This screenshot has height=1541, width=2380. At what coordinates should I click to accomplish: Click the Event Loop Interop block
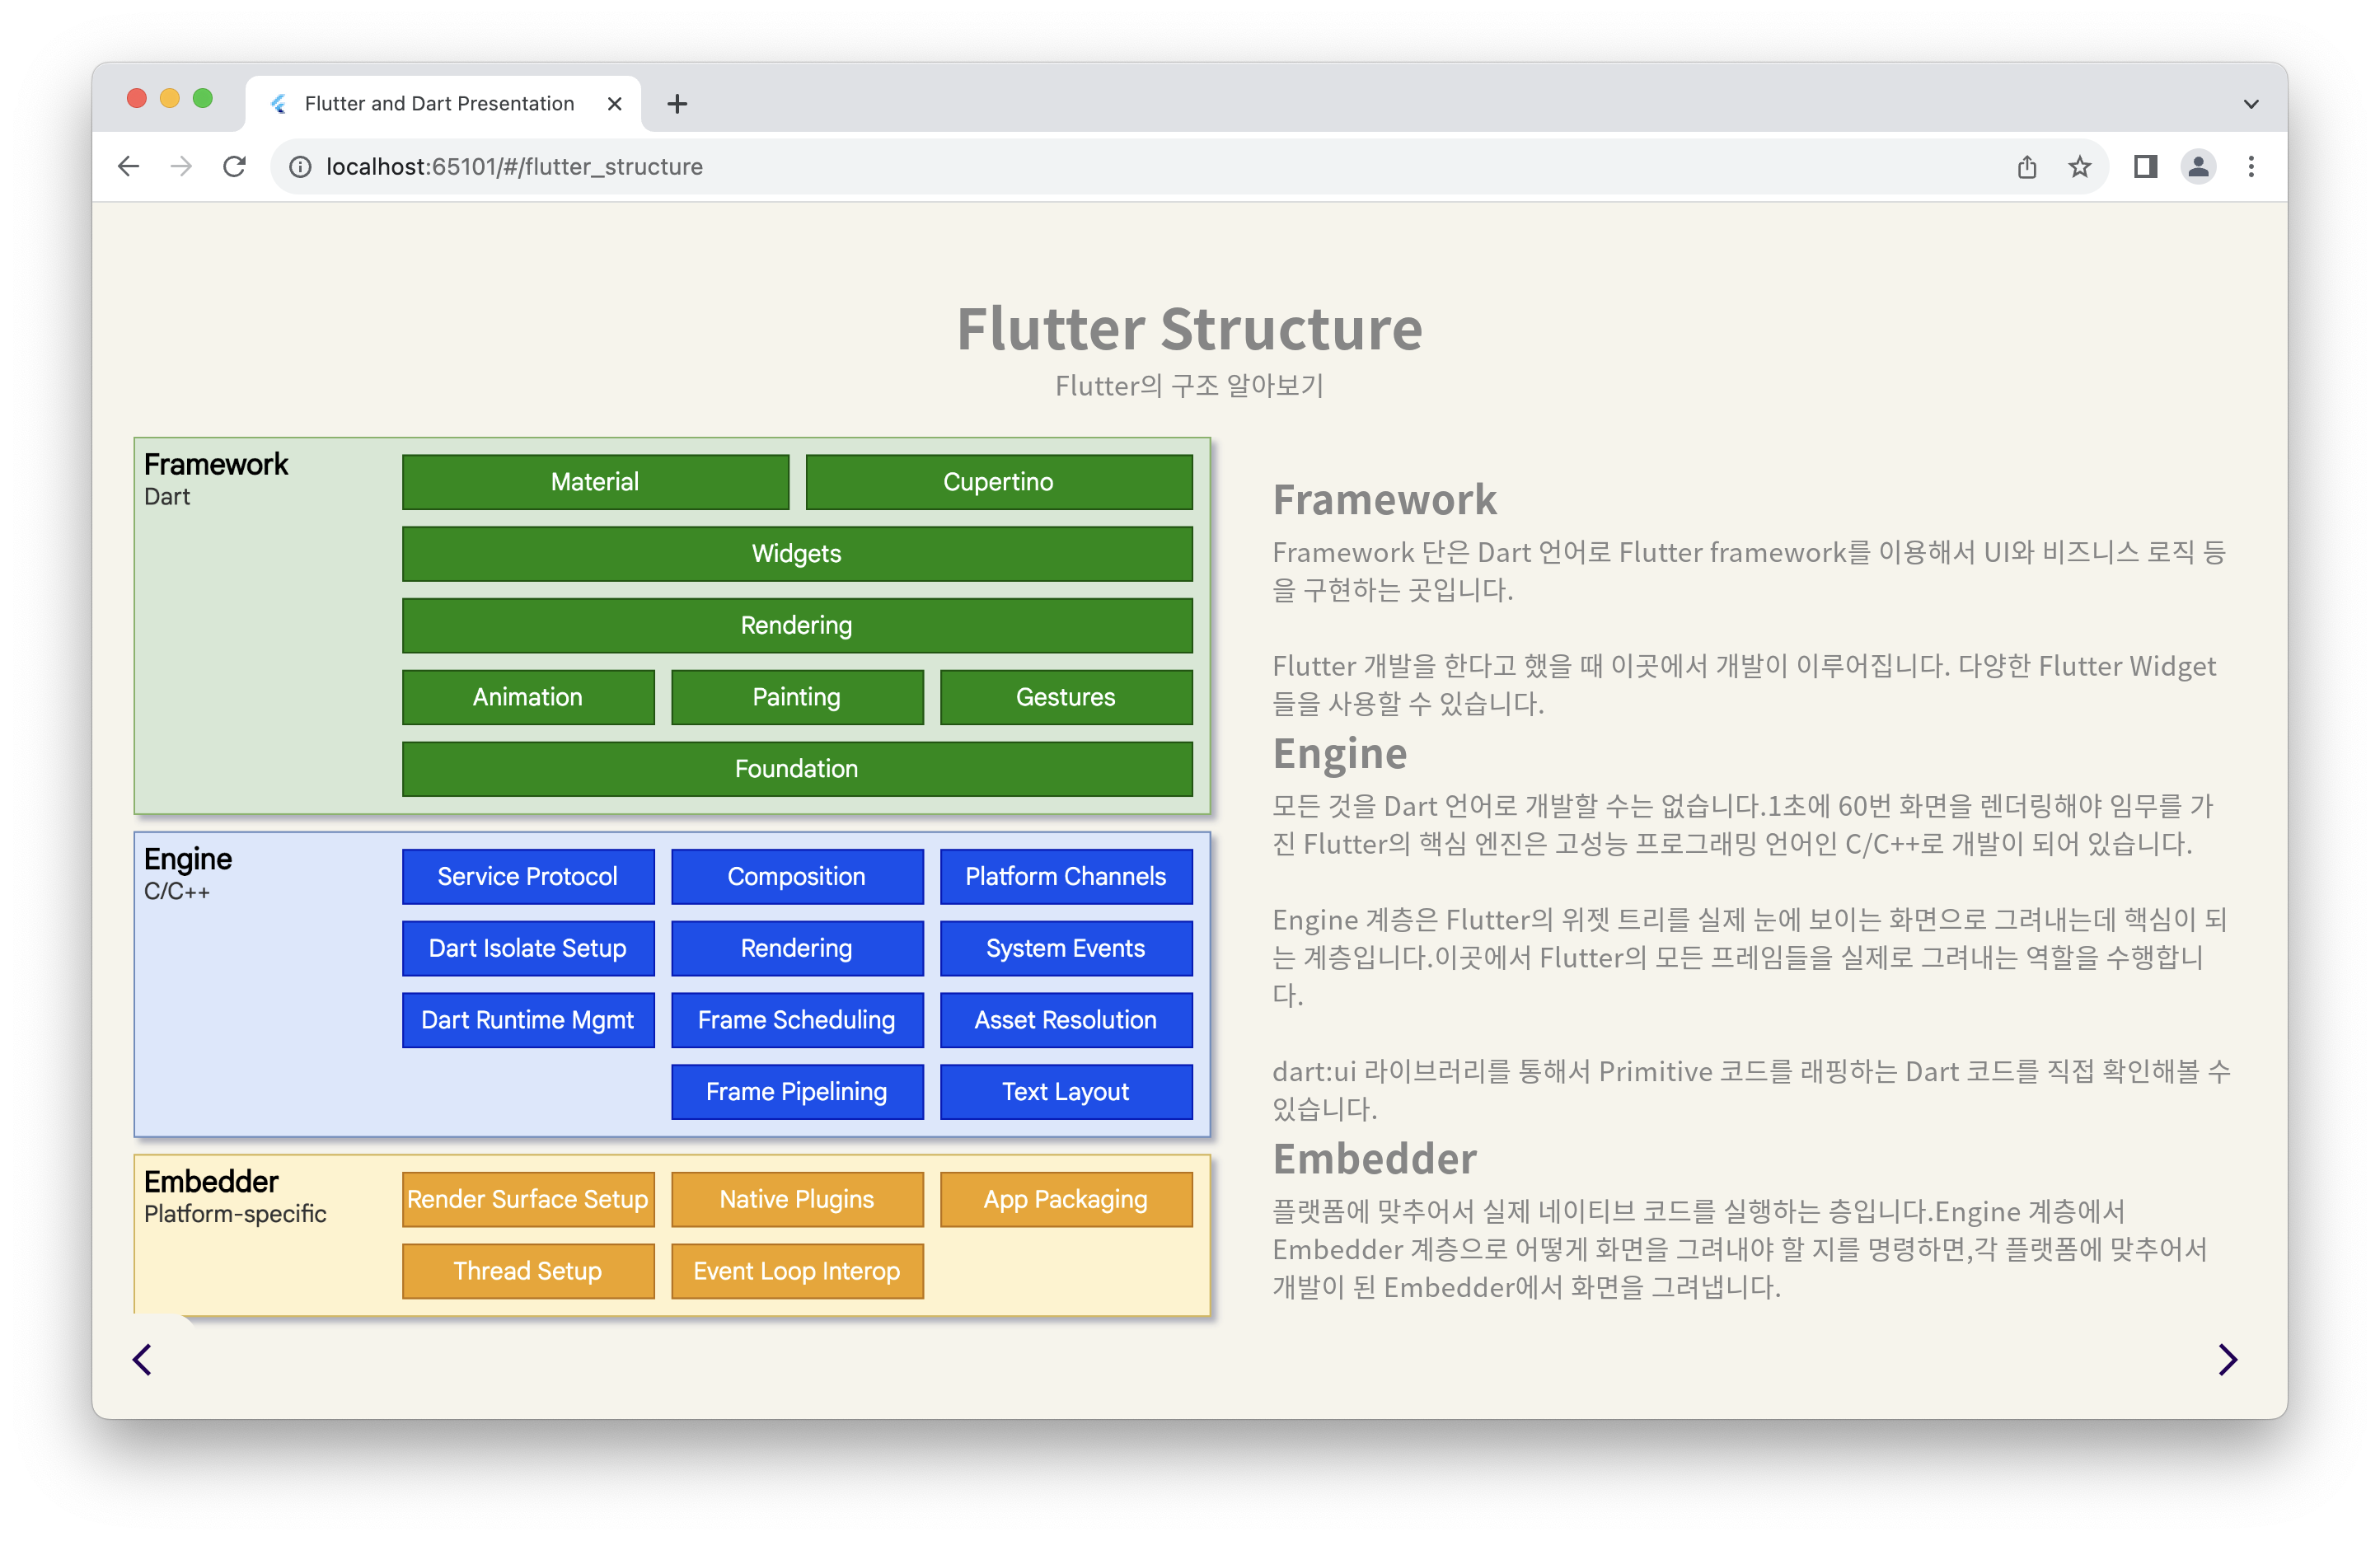797,1271
